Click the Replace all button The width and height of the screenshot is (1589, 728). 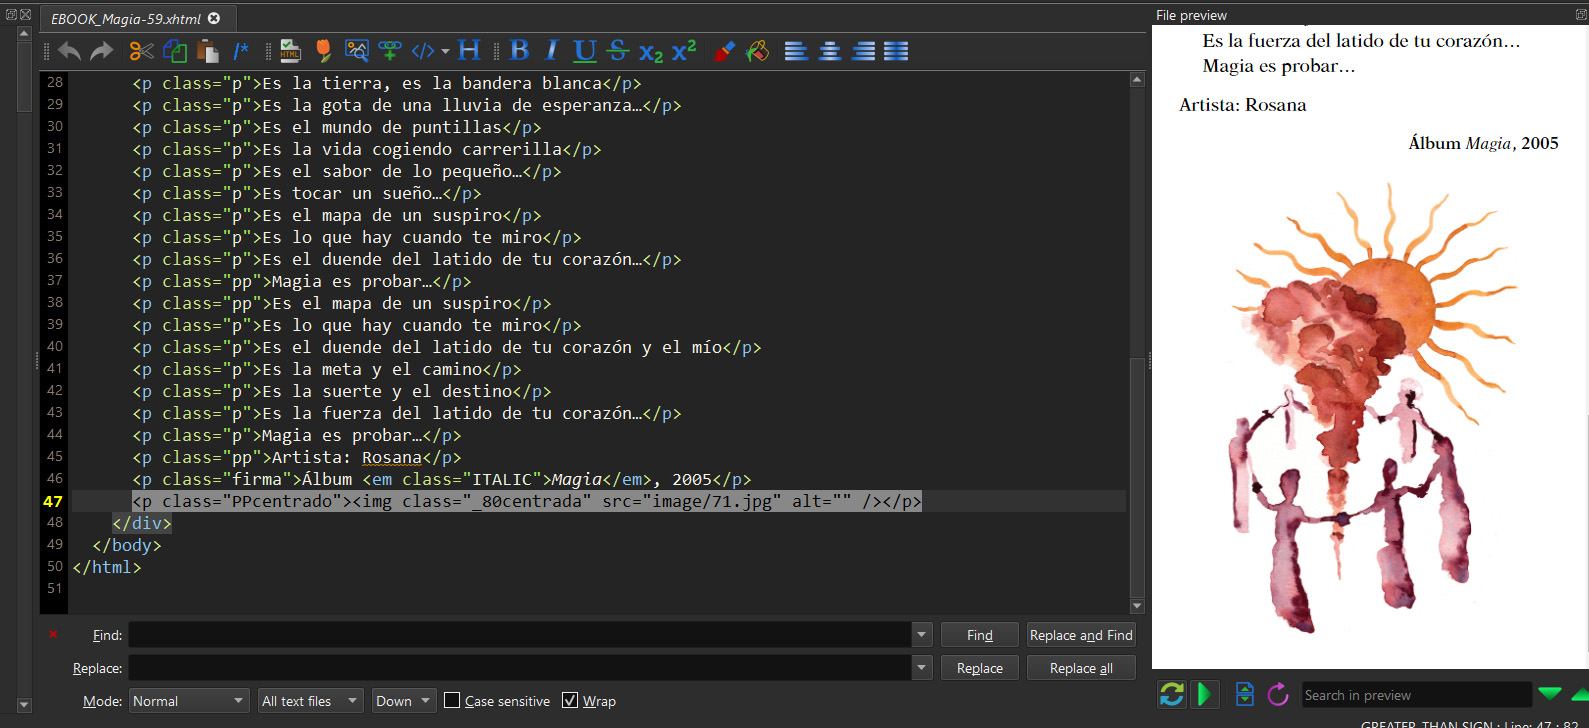click(1081, 668)
